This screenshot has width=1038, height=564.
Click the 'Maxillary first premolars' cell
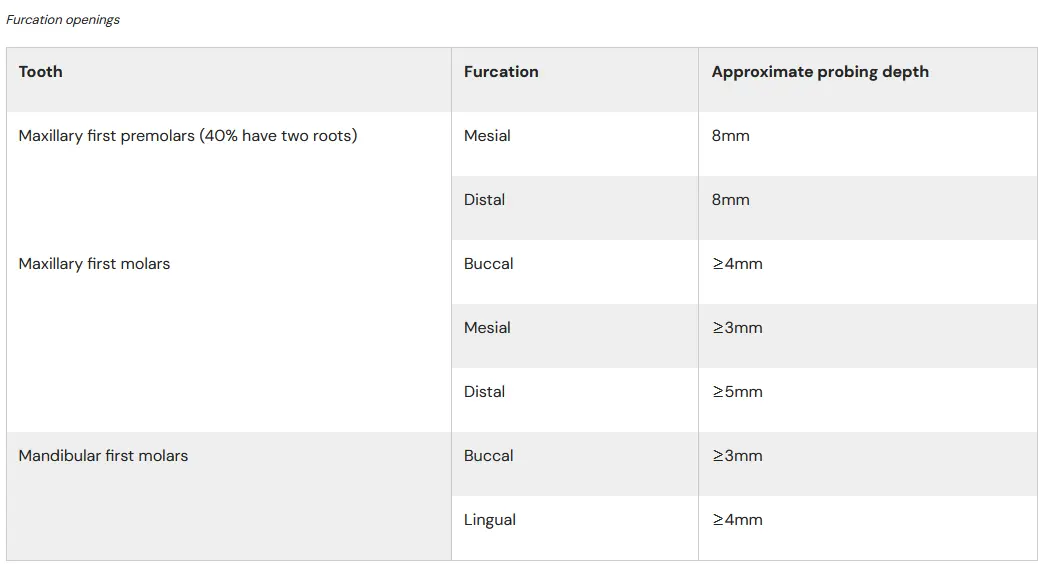pyautogui.click(x=229, y=176)
